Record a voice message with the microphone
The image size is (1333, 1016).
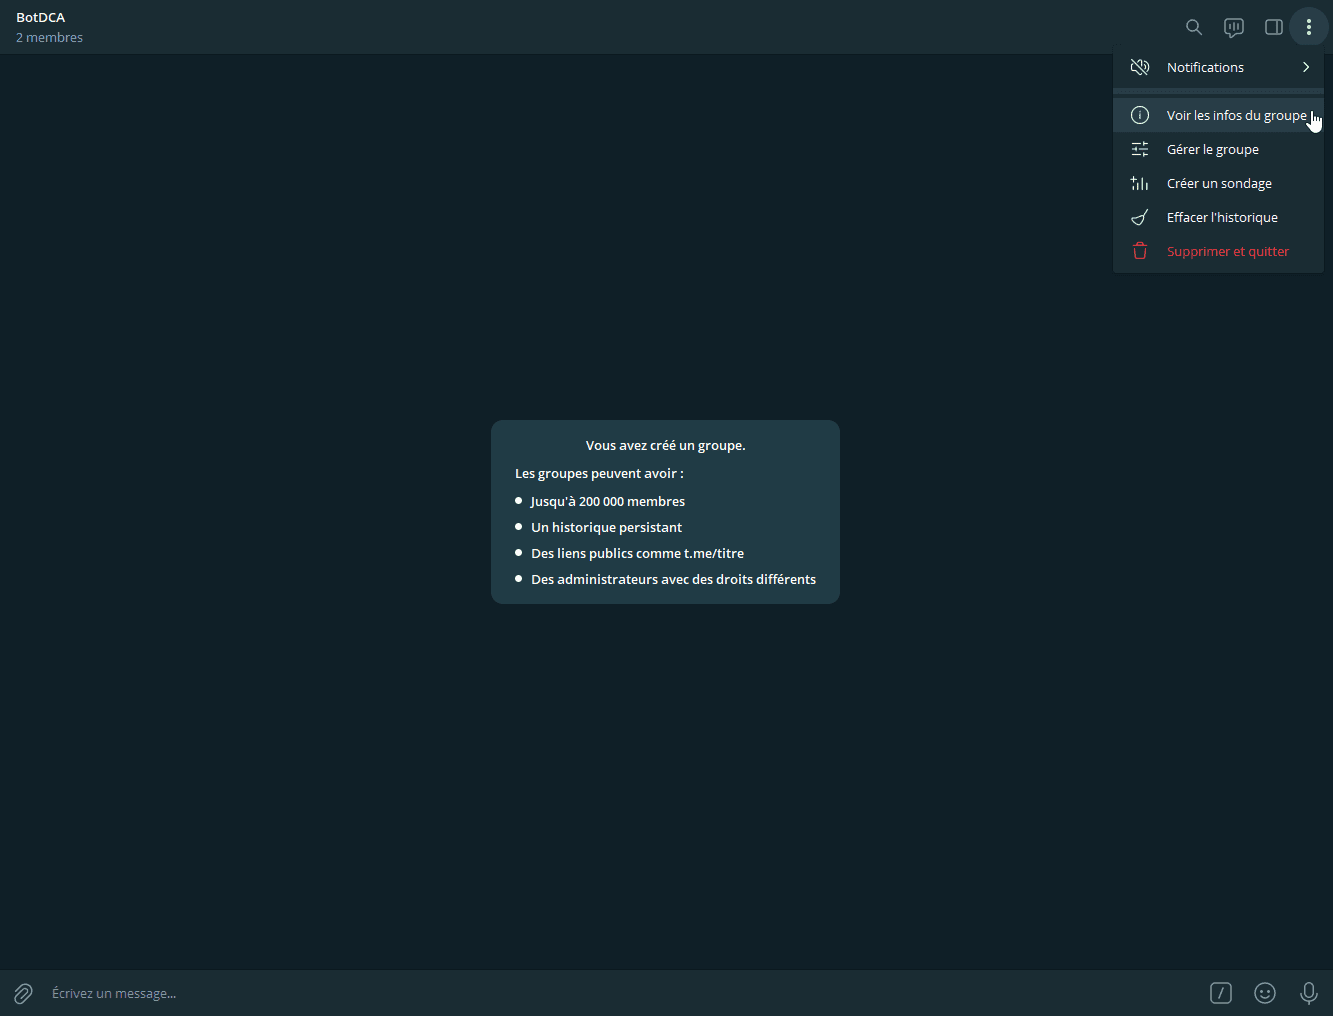click(1308, 993)
